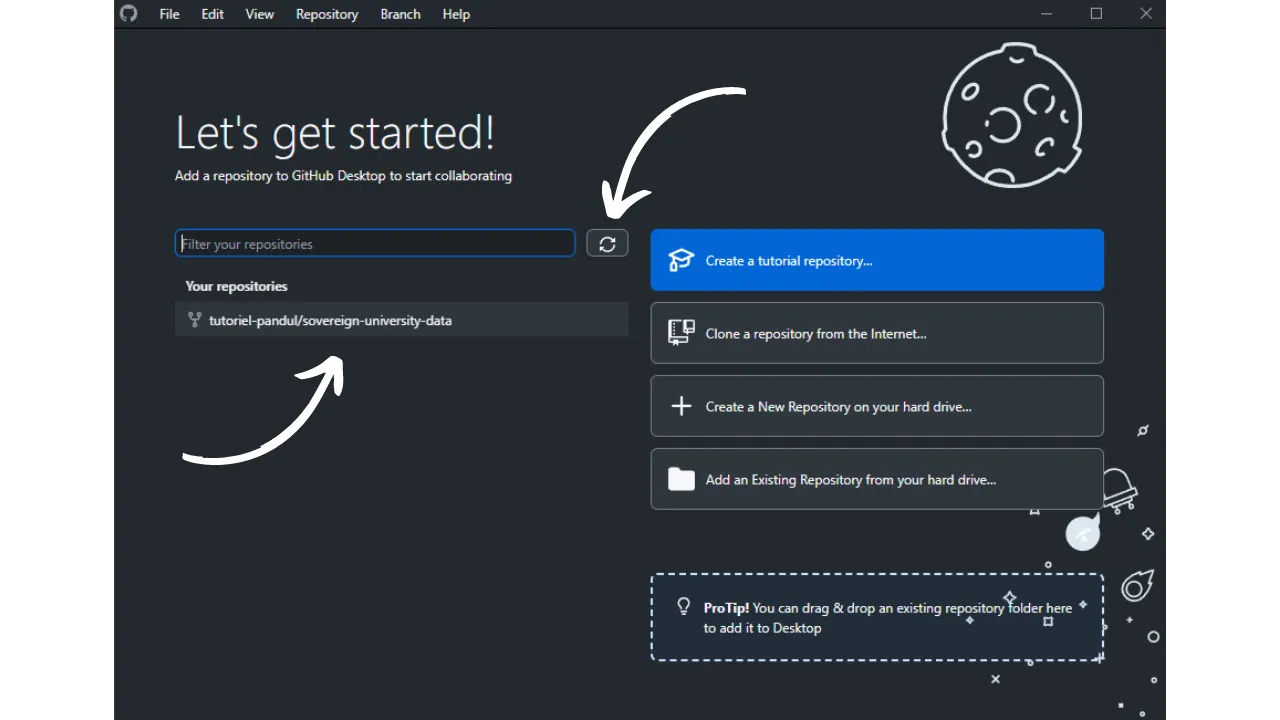Focus the Filter your repositories field
This screenshot has height=720, width=1280.
375,243
